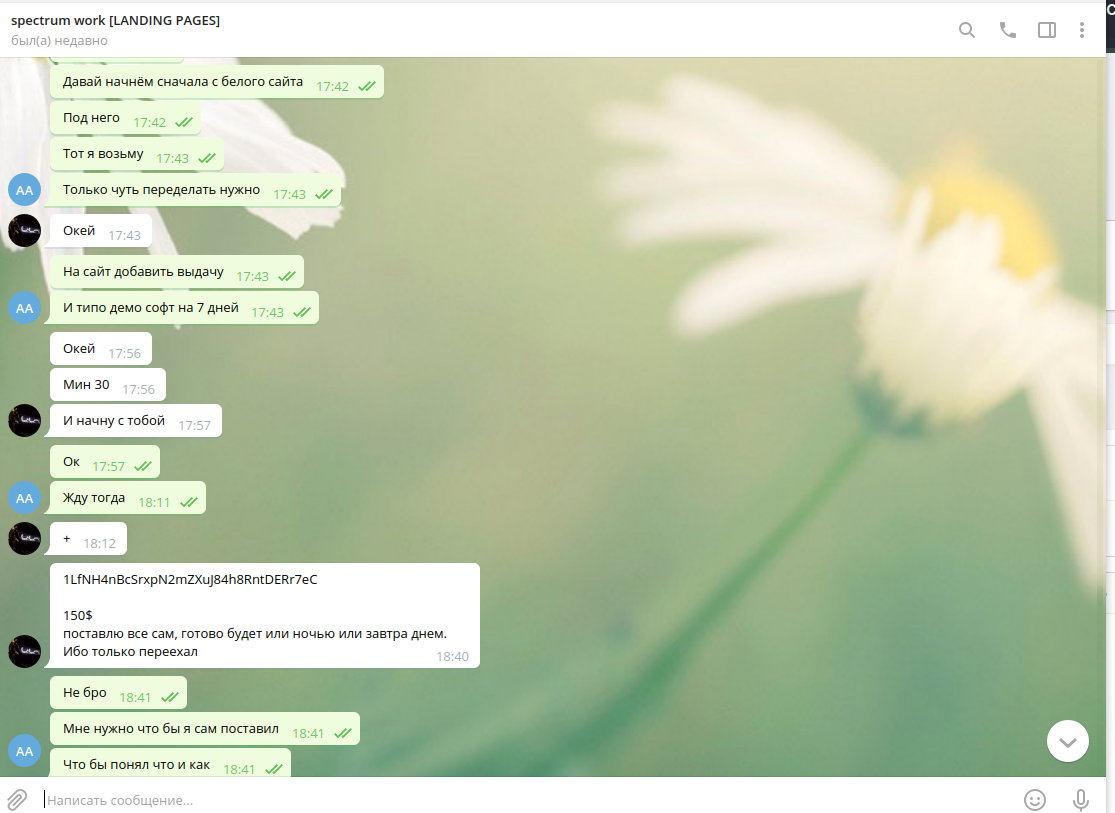Click the '150$' line in the message
Image resolution: width=1115 pixels, height=813 pixels.
(78, 615)
